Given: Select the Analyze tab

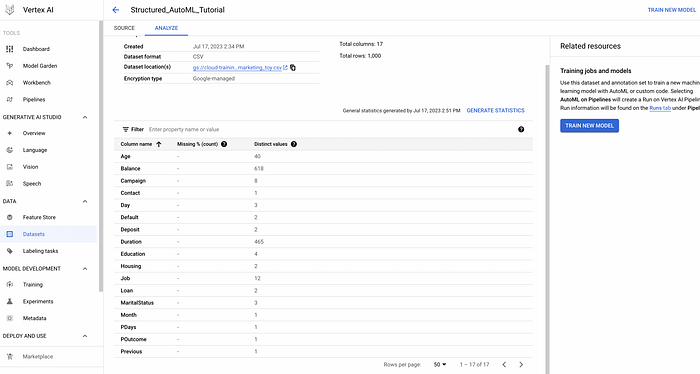Looking at the screenshot, I should click(166, 28).
